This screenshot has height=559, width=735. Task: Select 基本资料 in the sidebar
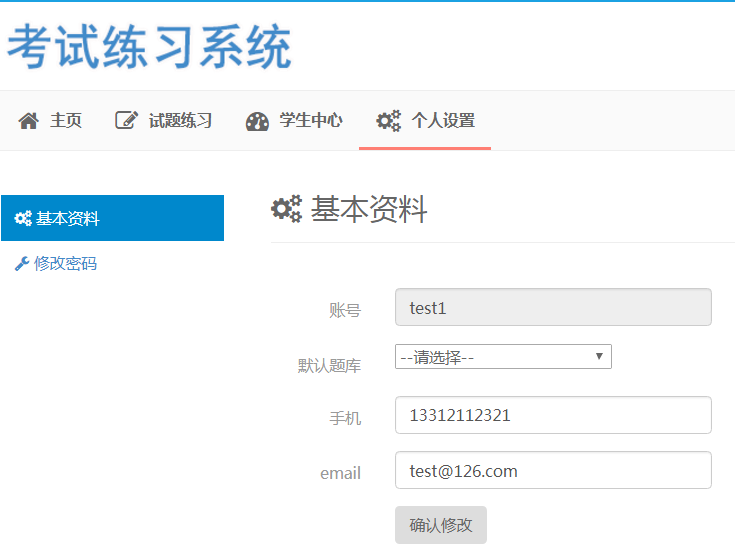point(112,218)
